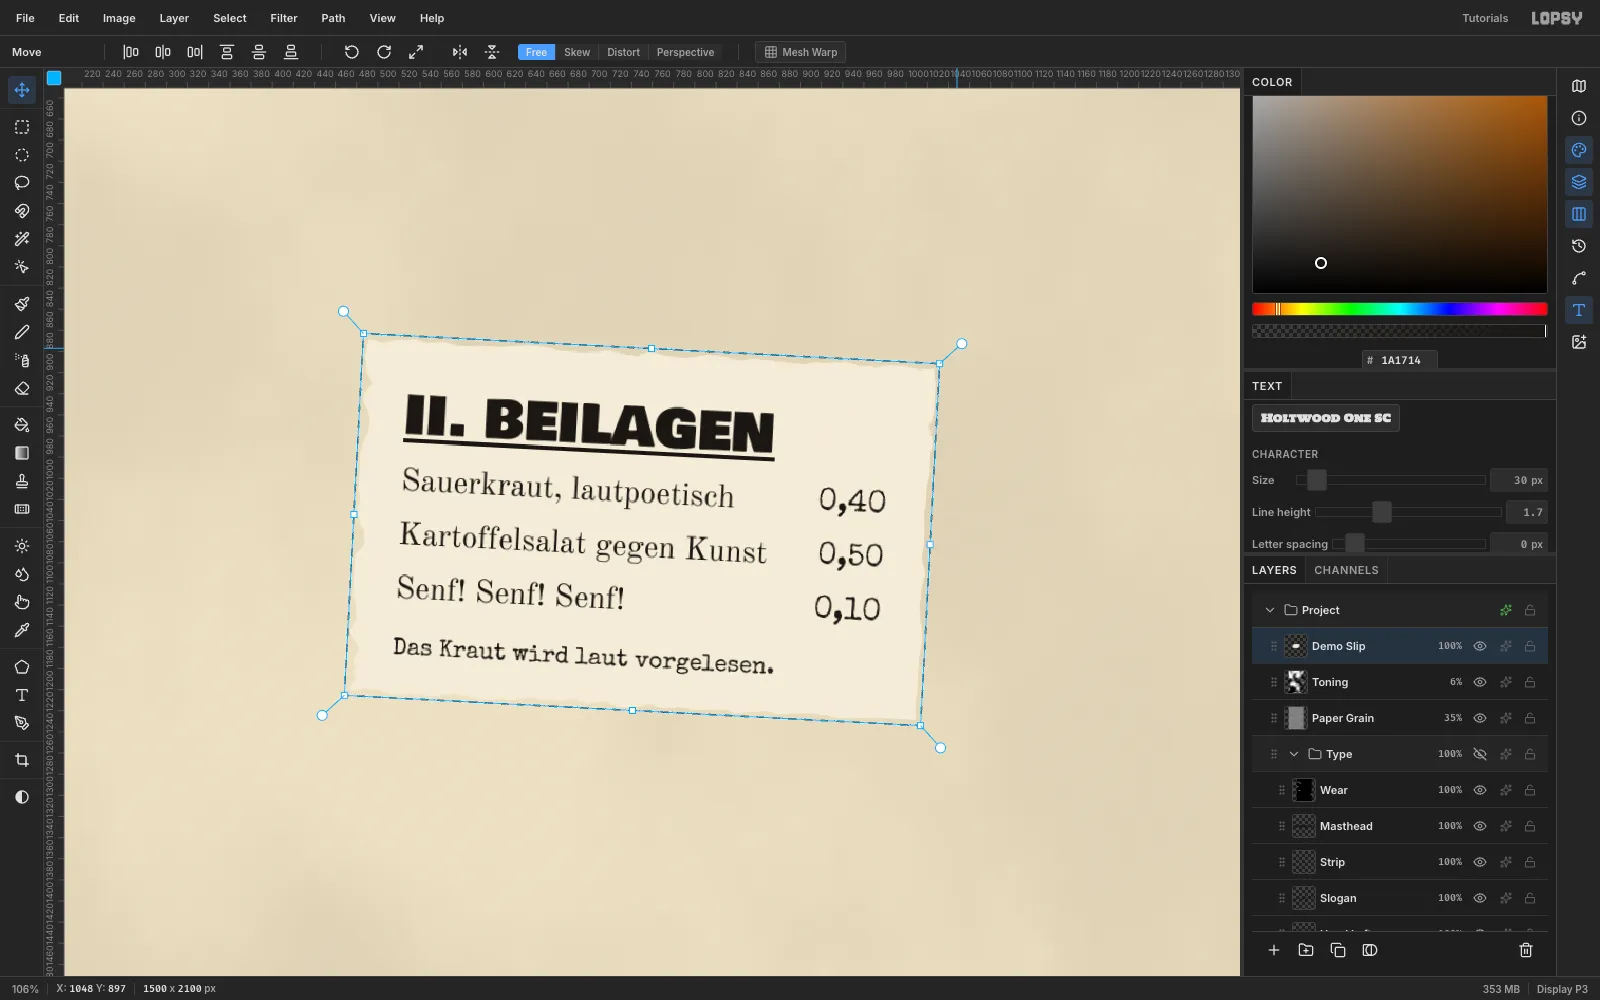Choose the Perspective transform mode
The image size is (1600, 1000).
[x=685, y=52]
